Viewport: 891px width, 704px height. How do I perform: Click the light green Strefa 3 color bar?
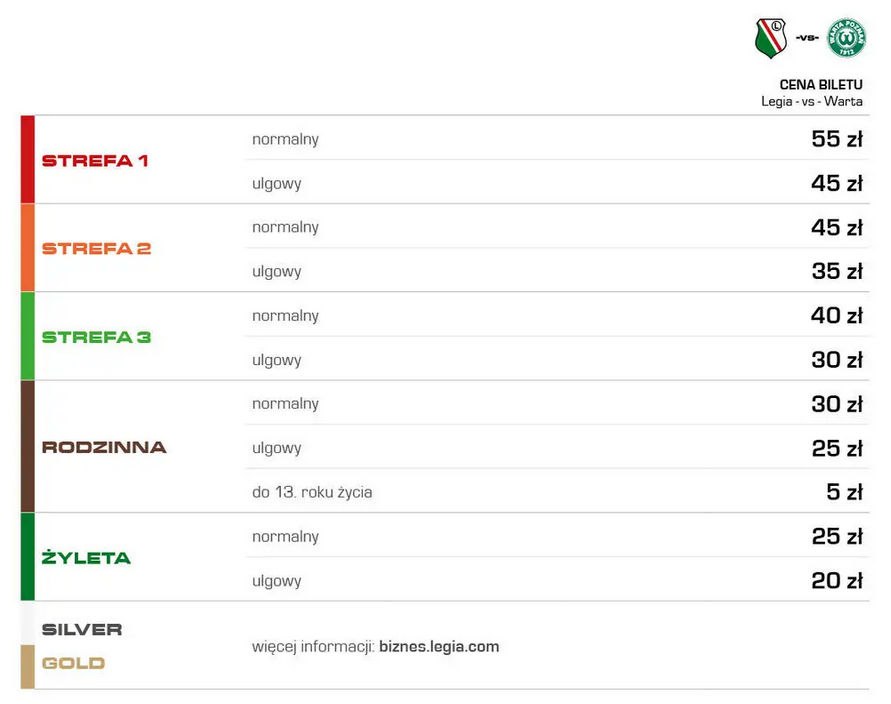[x=27, y=336]
